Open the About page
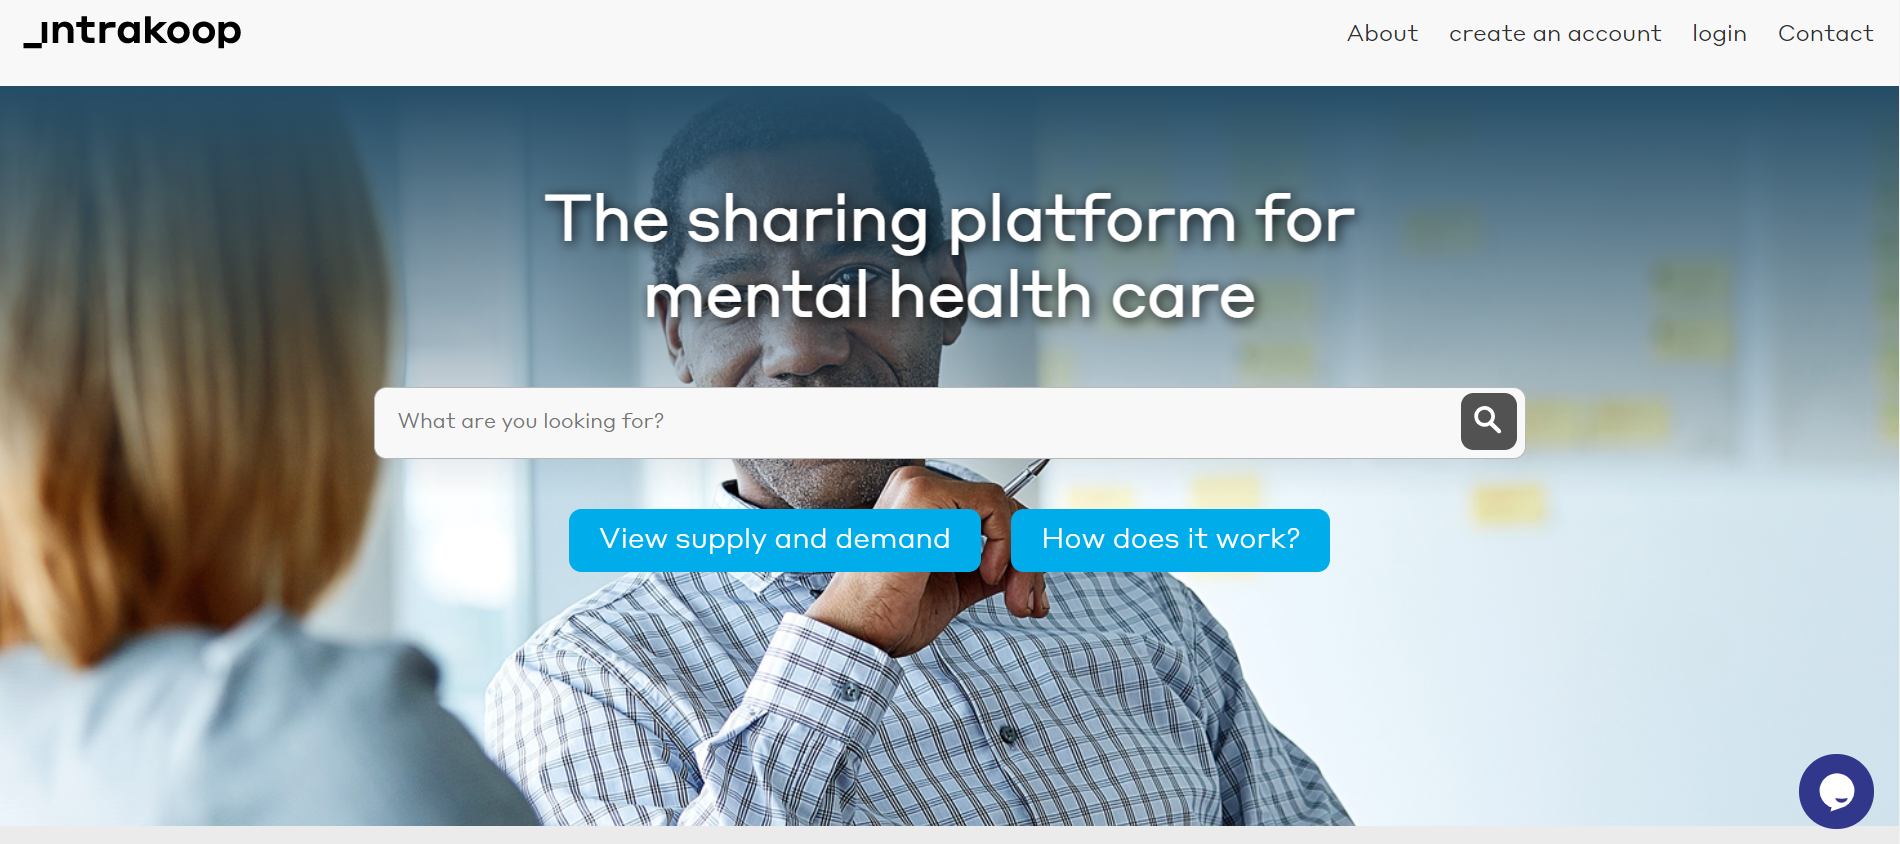1900x844 pixels. click(x=1382, y=33)
